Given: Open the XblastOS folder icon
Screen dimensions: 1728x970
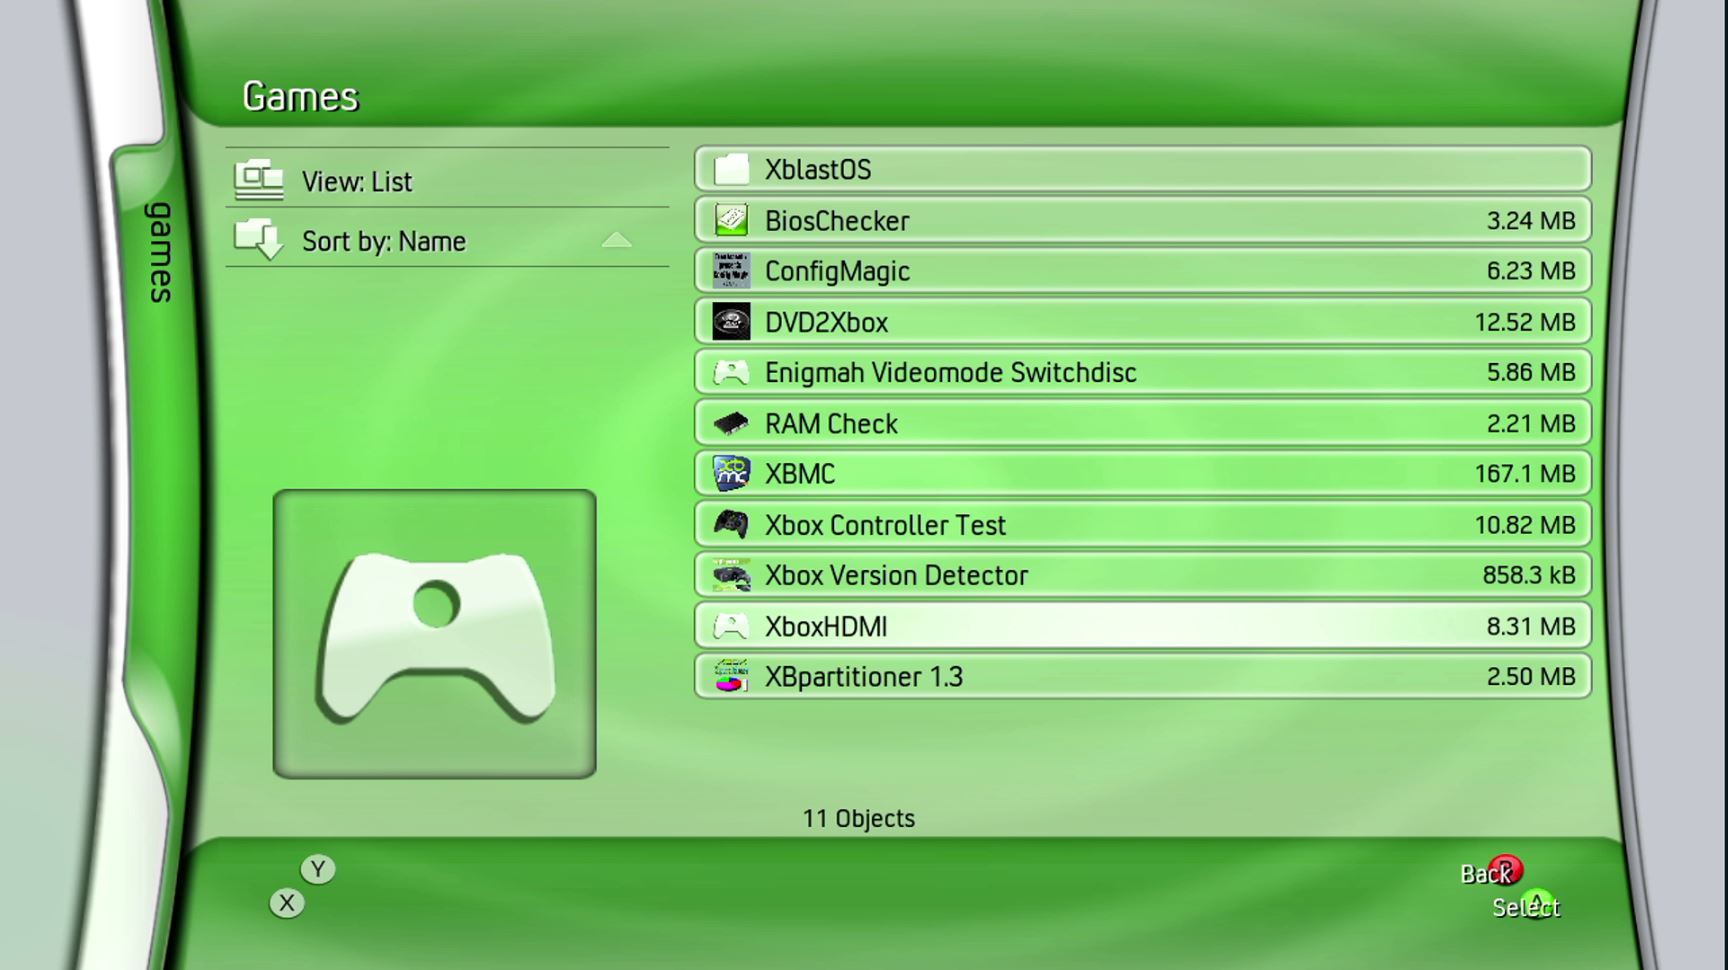Looking at the screenshot, I should [x=731, y=169].
